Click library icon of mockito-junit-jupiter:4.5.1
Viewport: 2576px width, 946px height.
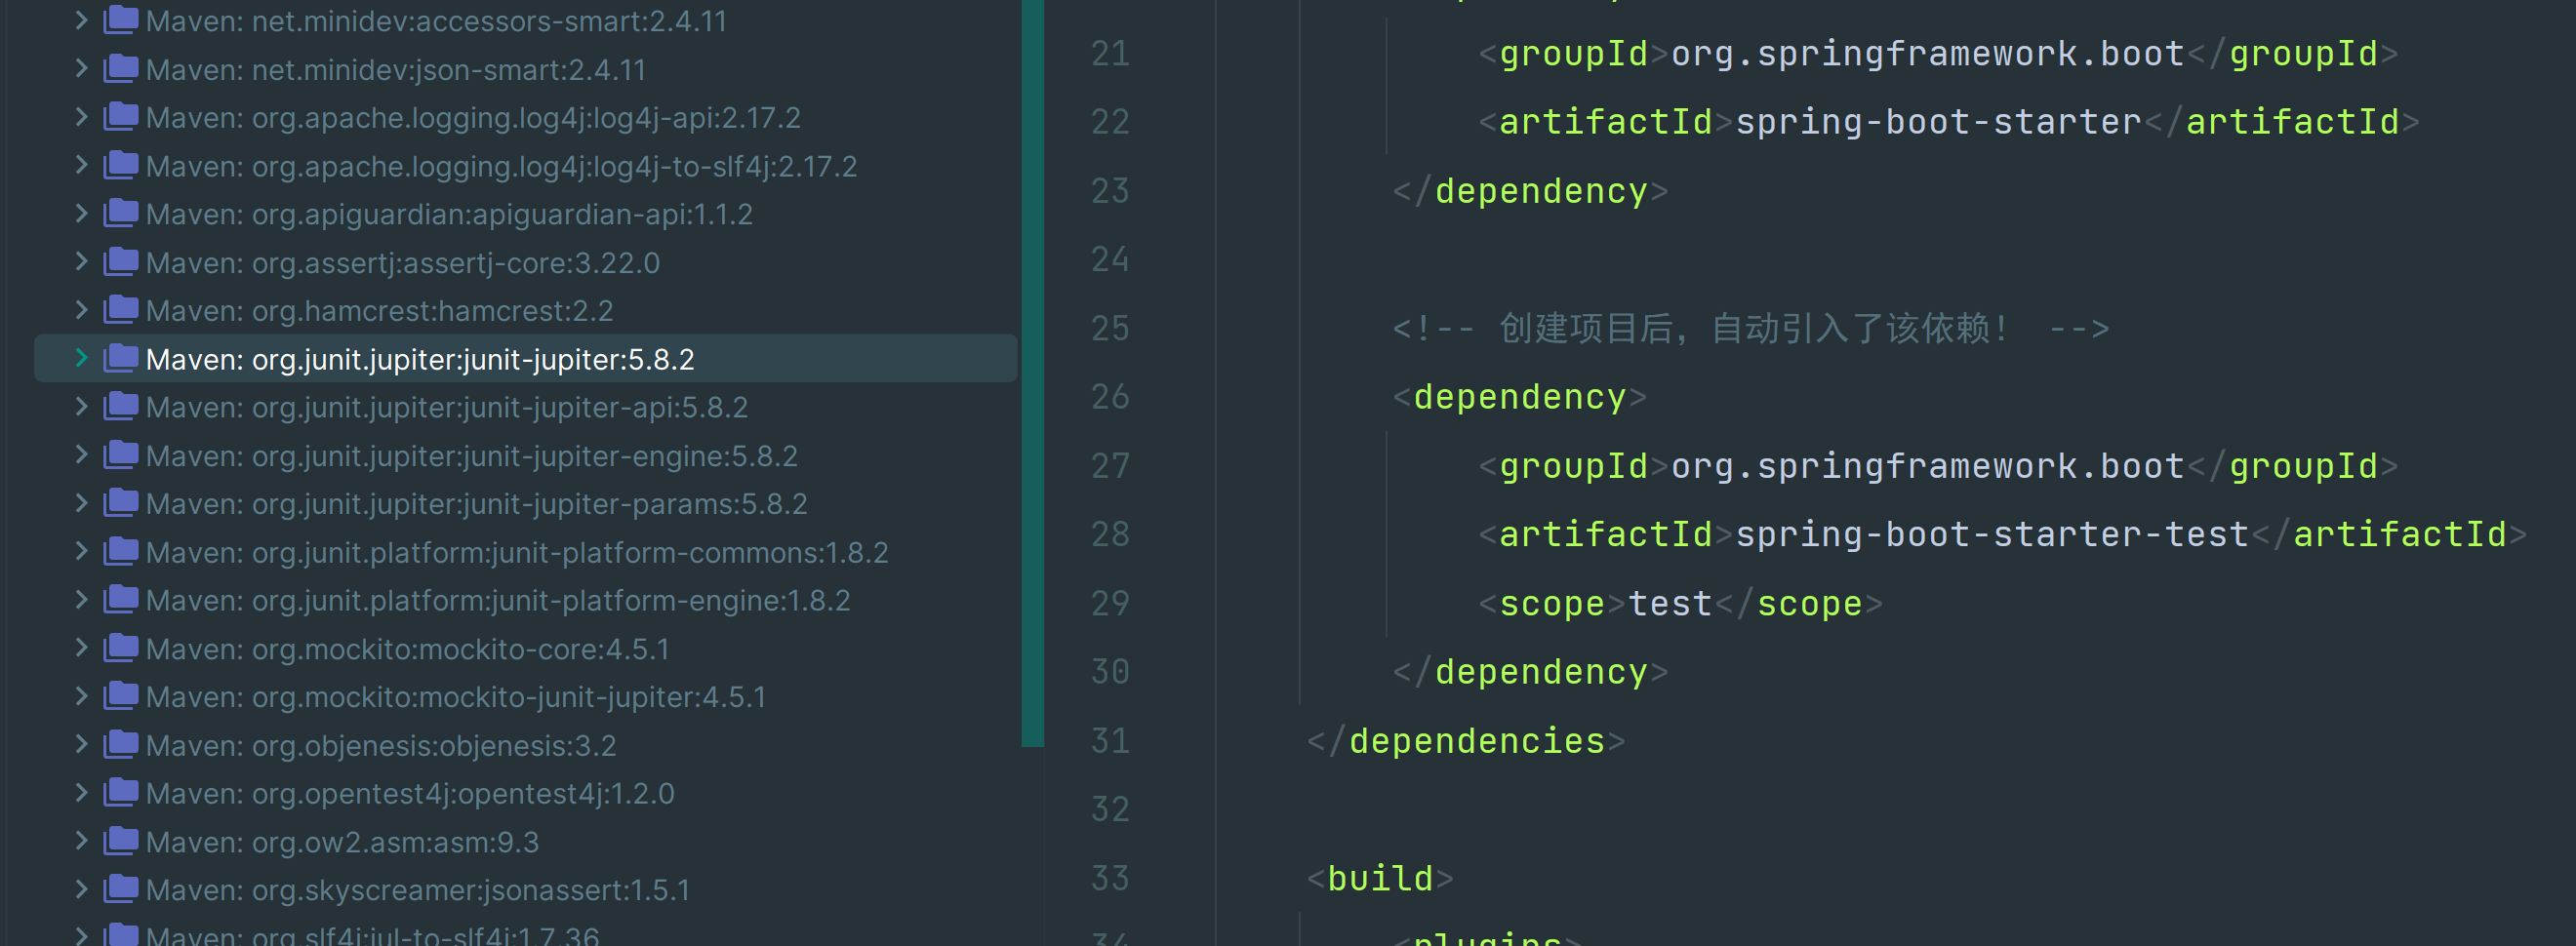pyautogui.click(x=121, y=695)
